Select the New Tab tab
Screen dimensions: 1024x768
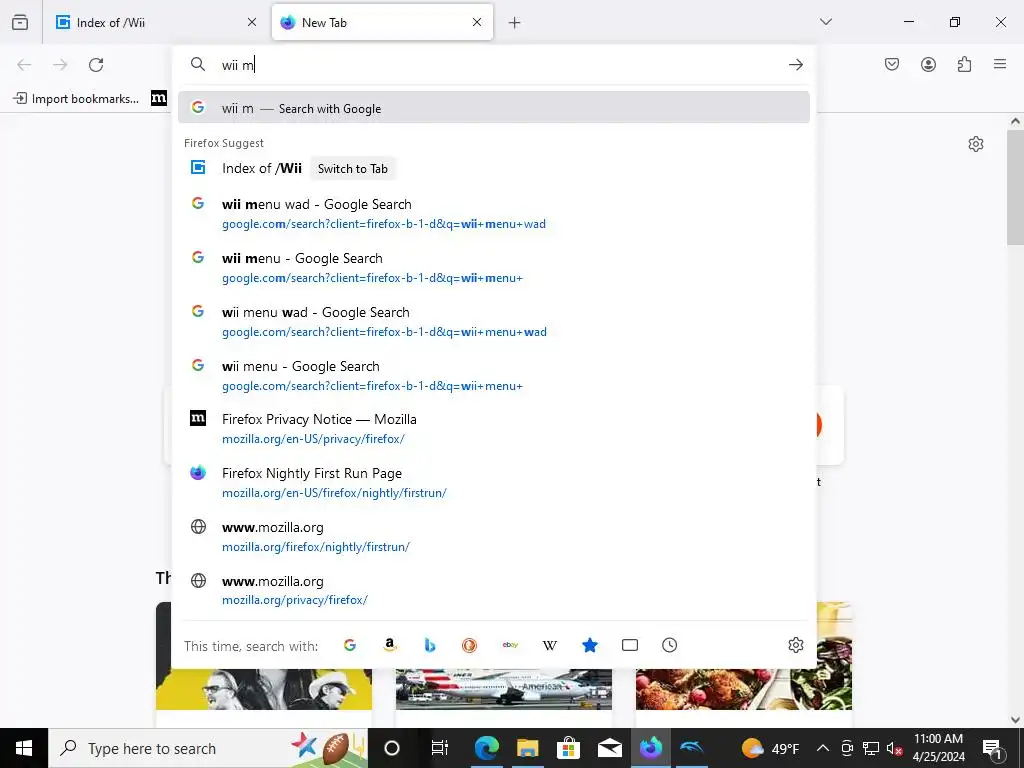pyautogui.click(x=382, y=22)
